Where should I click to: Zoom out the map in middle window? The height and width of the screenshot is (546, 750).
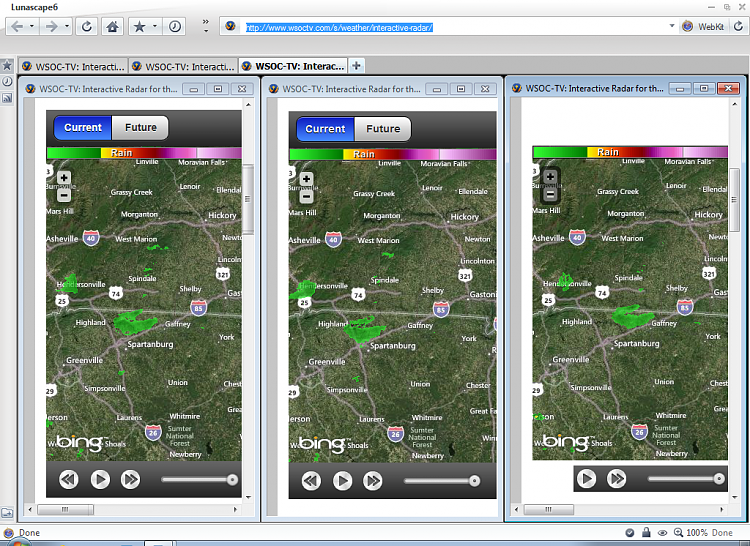[307, 197]
